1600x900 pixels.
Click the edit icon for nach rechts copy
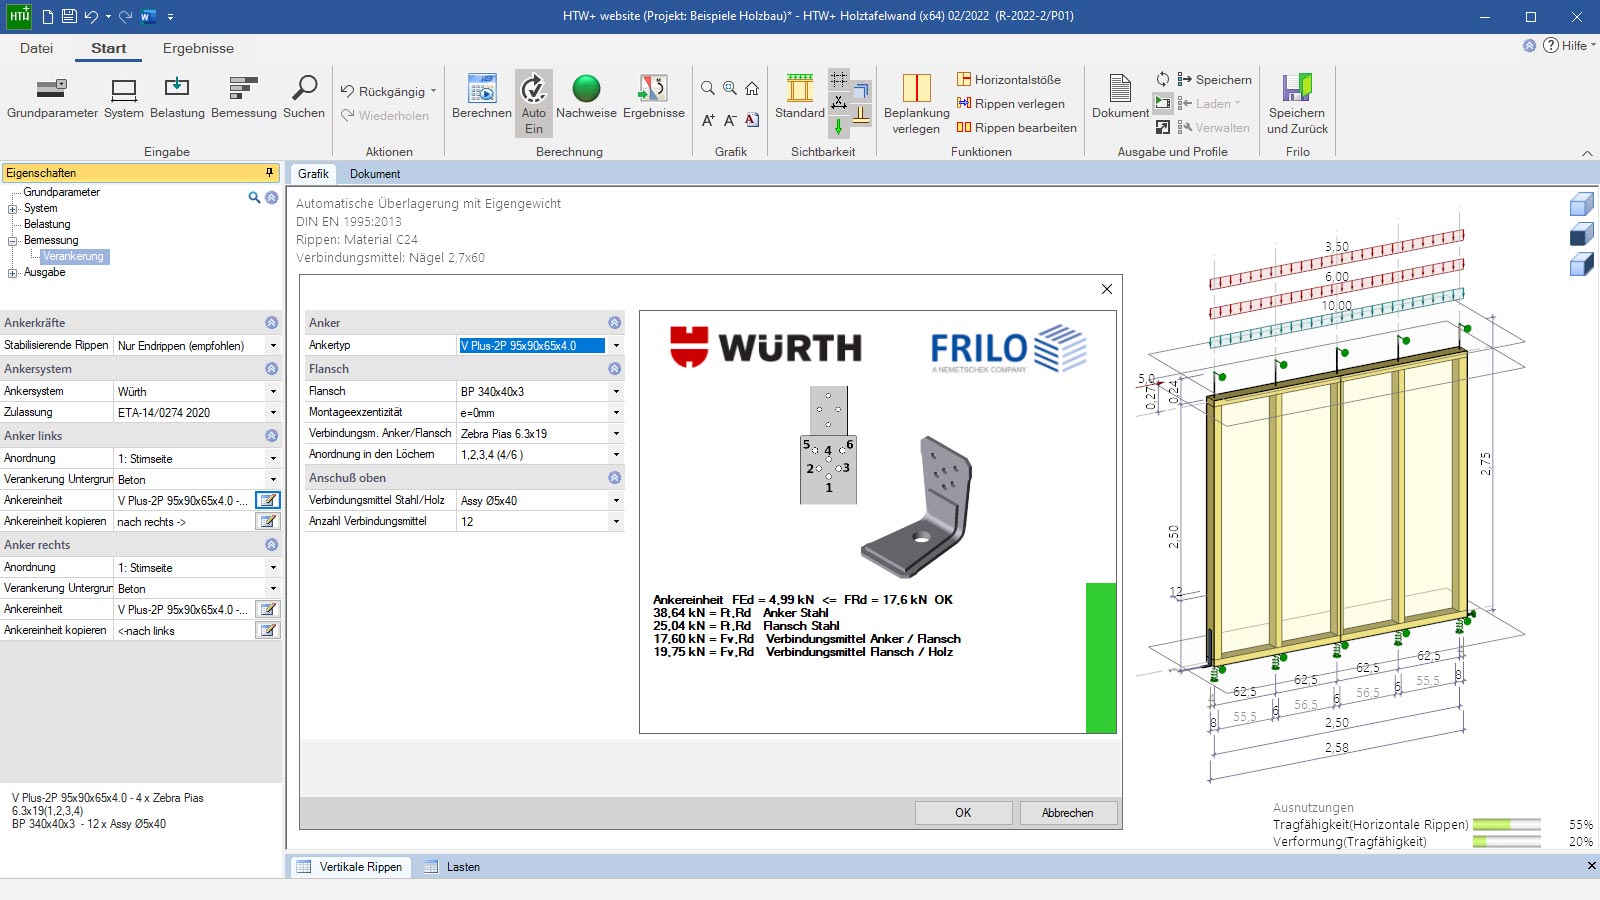268,521
